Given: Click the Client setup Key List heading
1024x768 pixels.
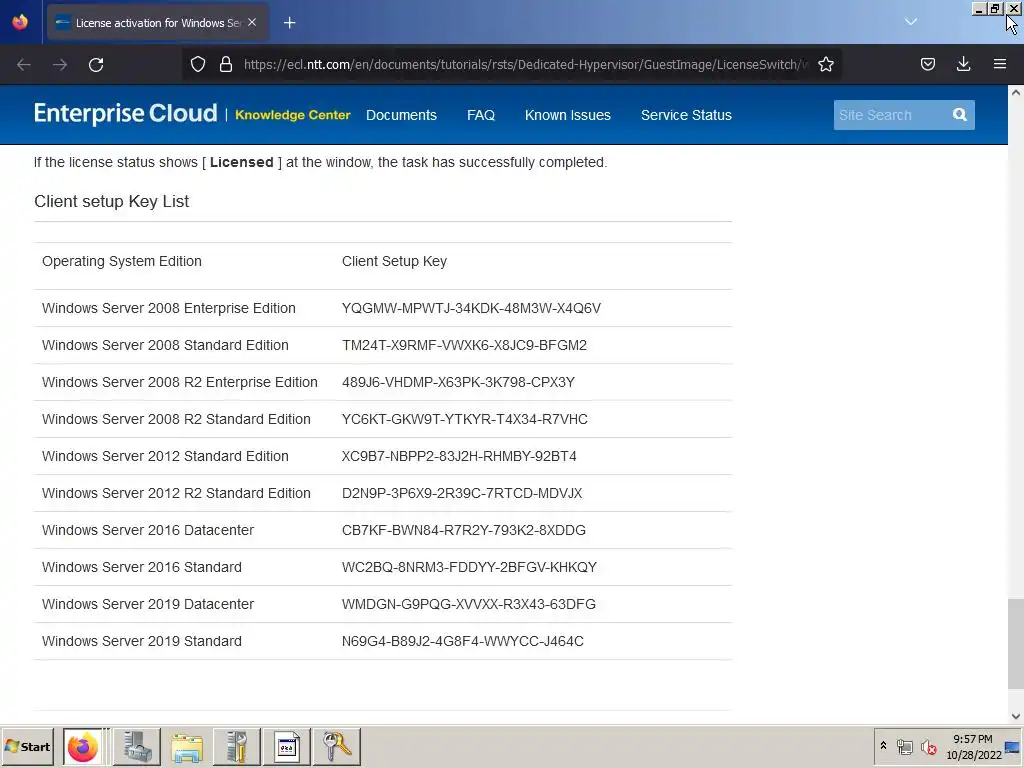Looking at the screenshot, I should [x=112, y=201].
